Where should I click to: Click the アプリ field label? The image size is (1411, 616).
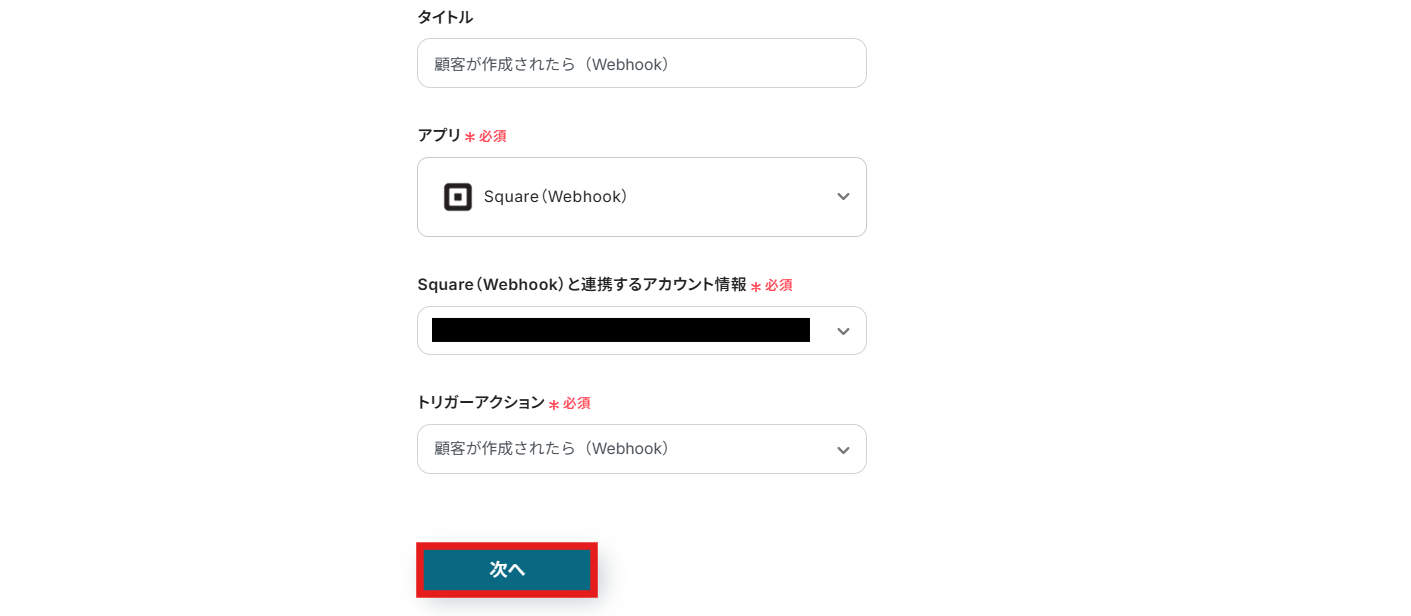(439, 135)
